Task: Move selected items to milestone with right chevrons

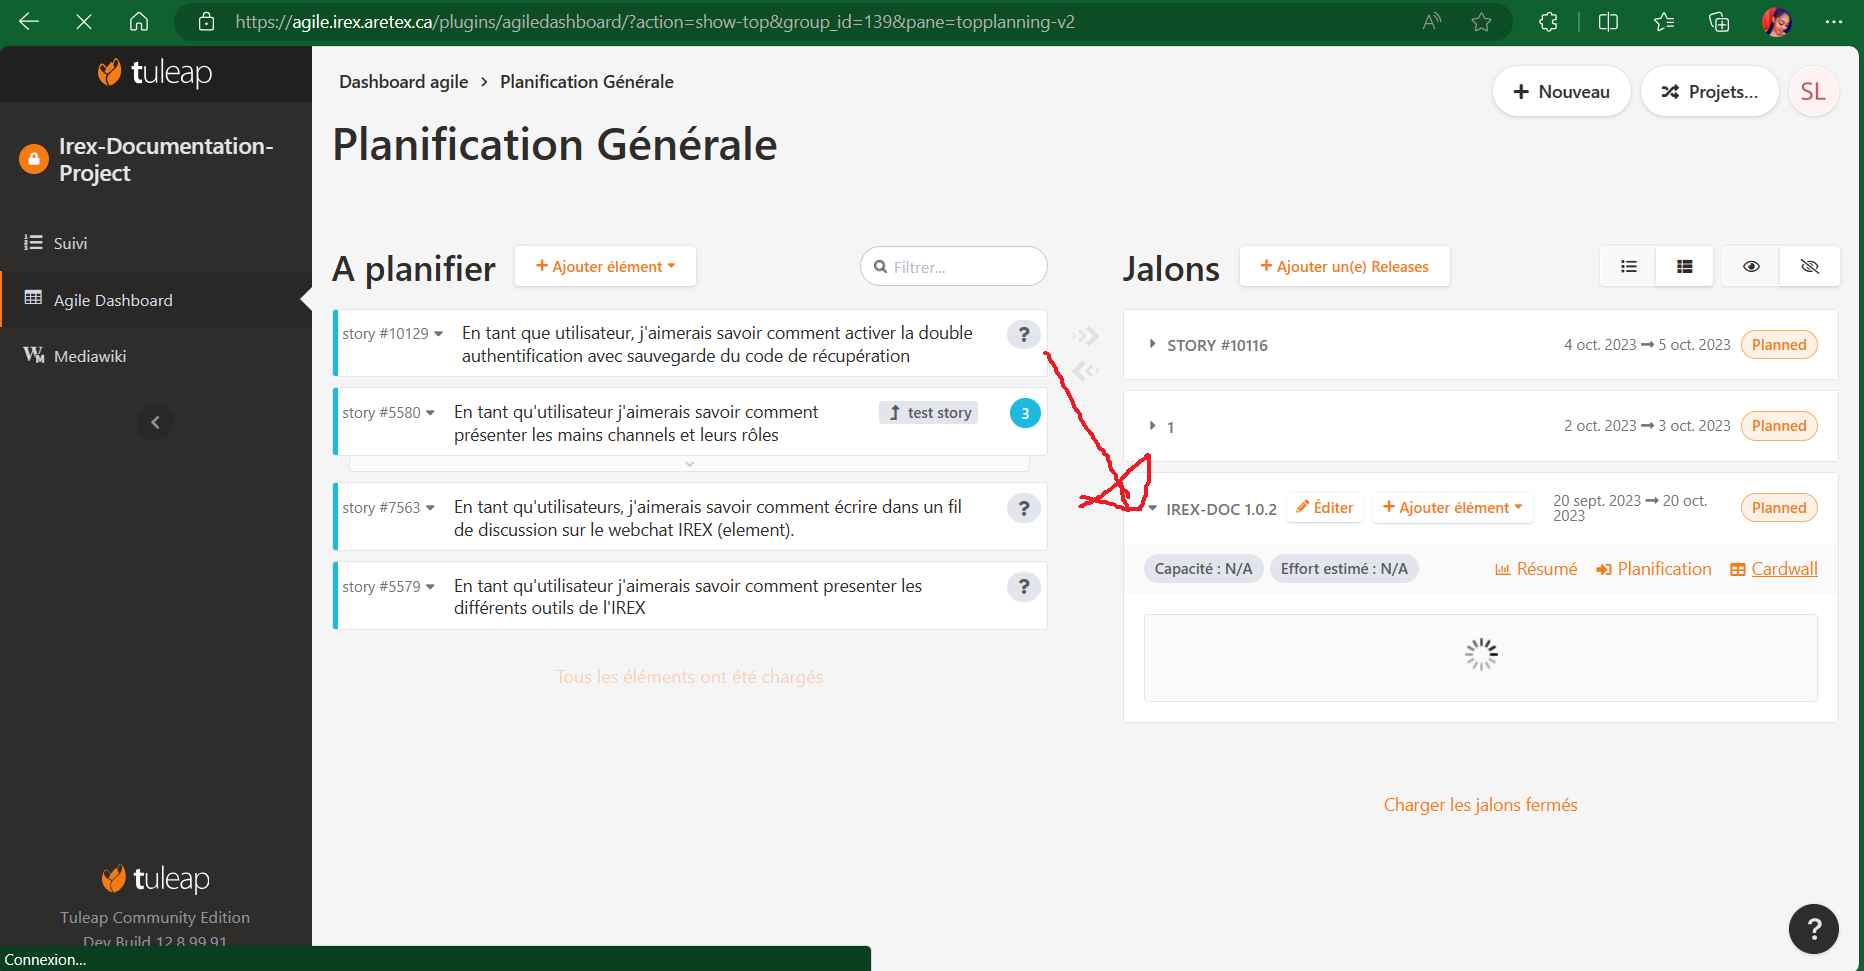Action: pos(1085,335)
